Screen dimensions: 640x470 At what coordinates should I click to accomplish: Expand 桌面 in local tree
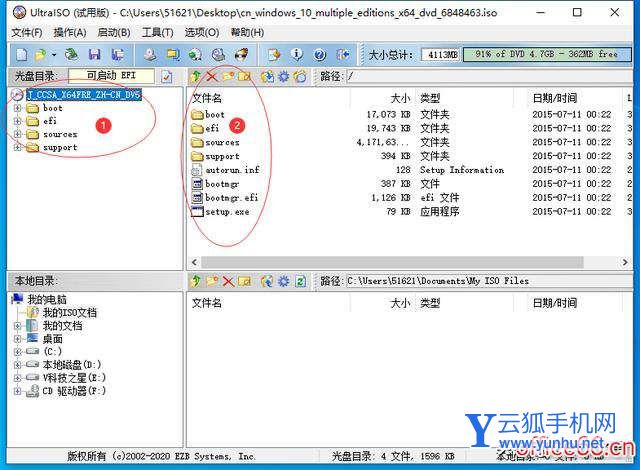[x=18, y=339]
